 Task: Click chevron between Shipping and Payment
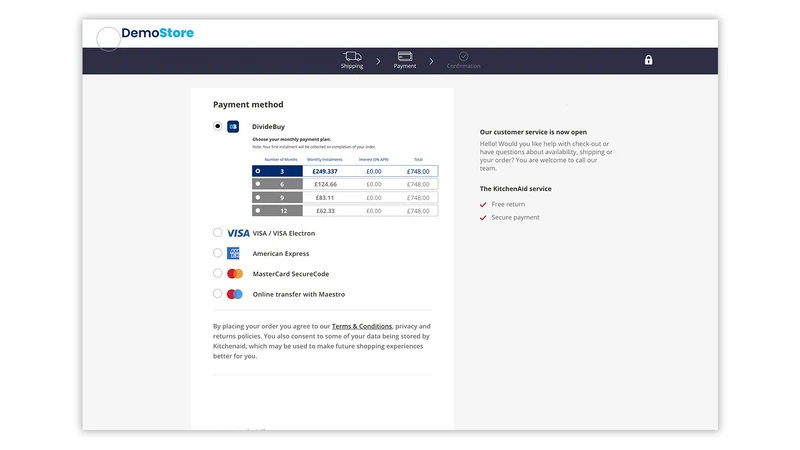[x=378, y=61]
